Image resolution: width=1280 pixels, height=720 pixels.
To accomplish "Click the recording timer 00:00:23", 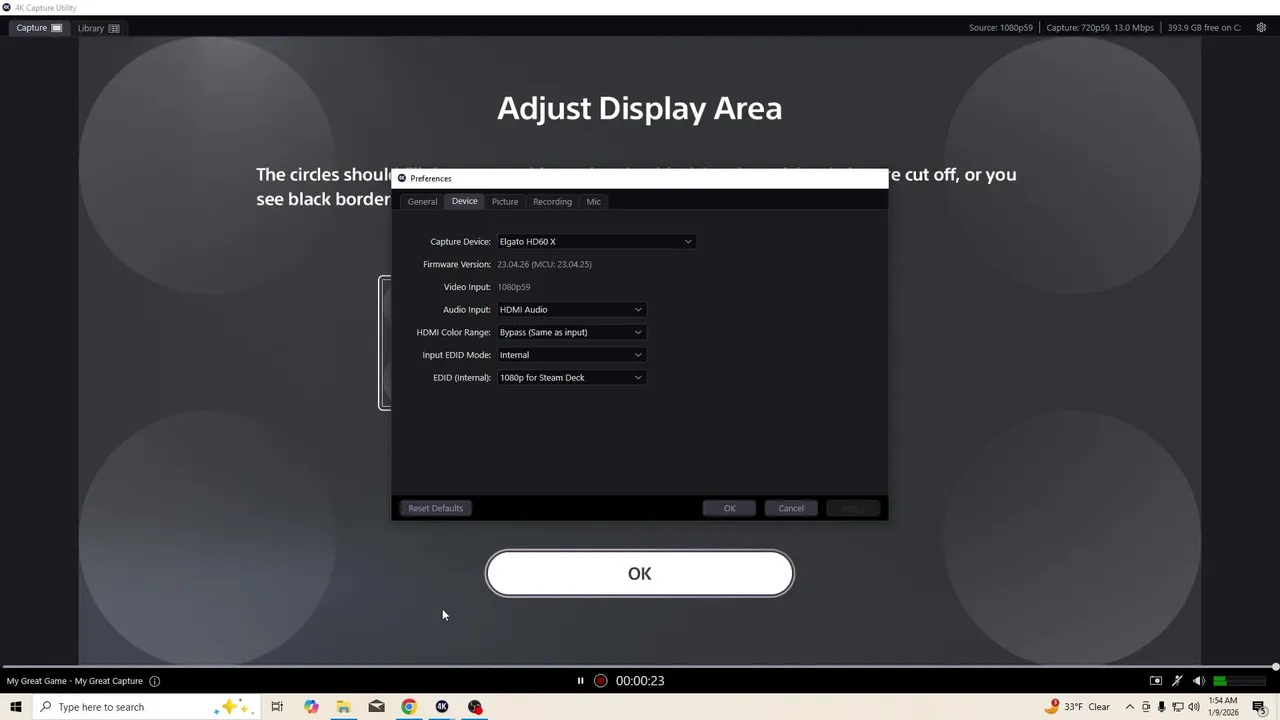I will [x=640, y=681].
